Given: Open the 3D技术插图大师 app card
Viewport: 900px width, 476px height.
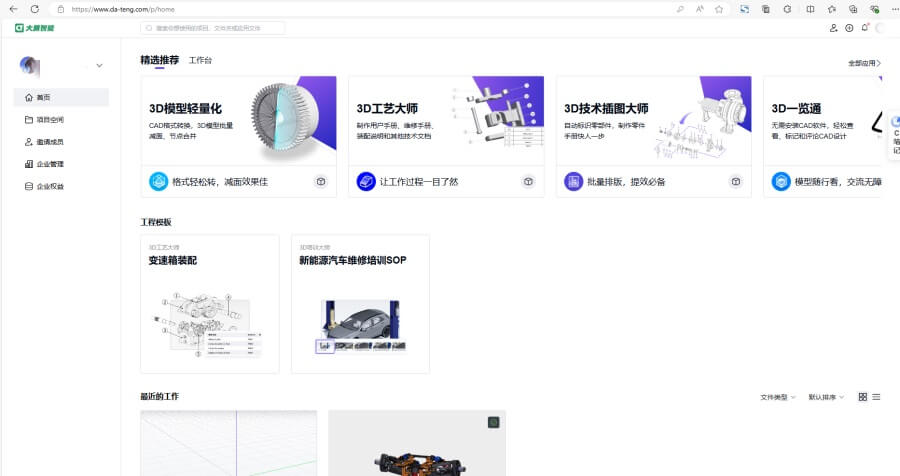Looking at the screenshot, I should click(x=654, y=137).
